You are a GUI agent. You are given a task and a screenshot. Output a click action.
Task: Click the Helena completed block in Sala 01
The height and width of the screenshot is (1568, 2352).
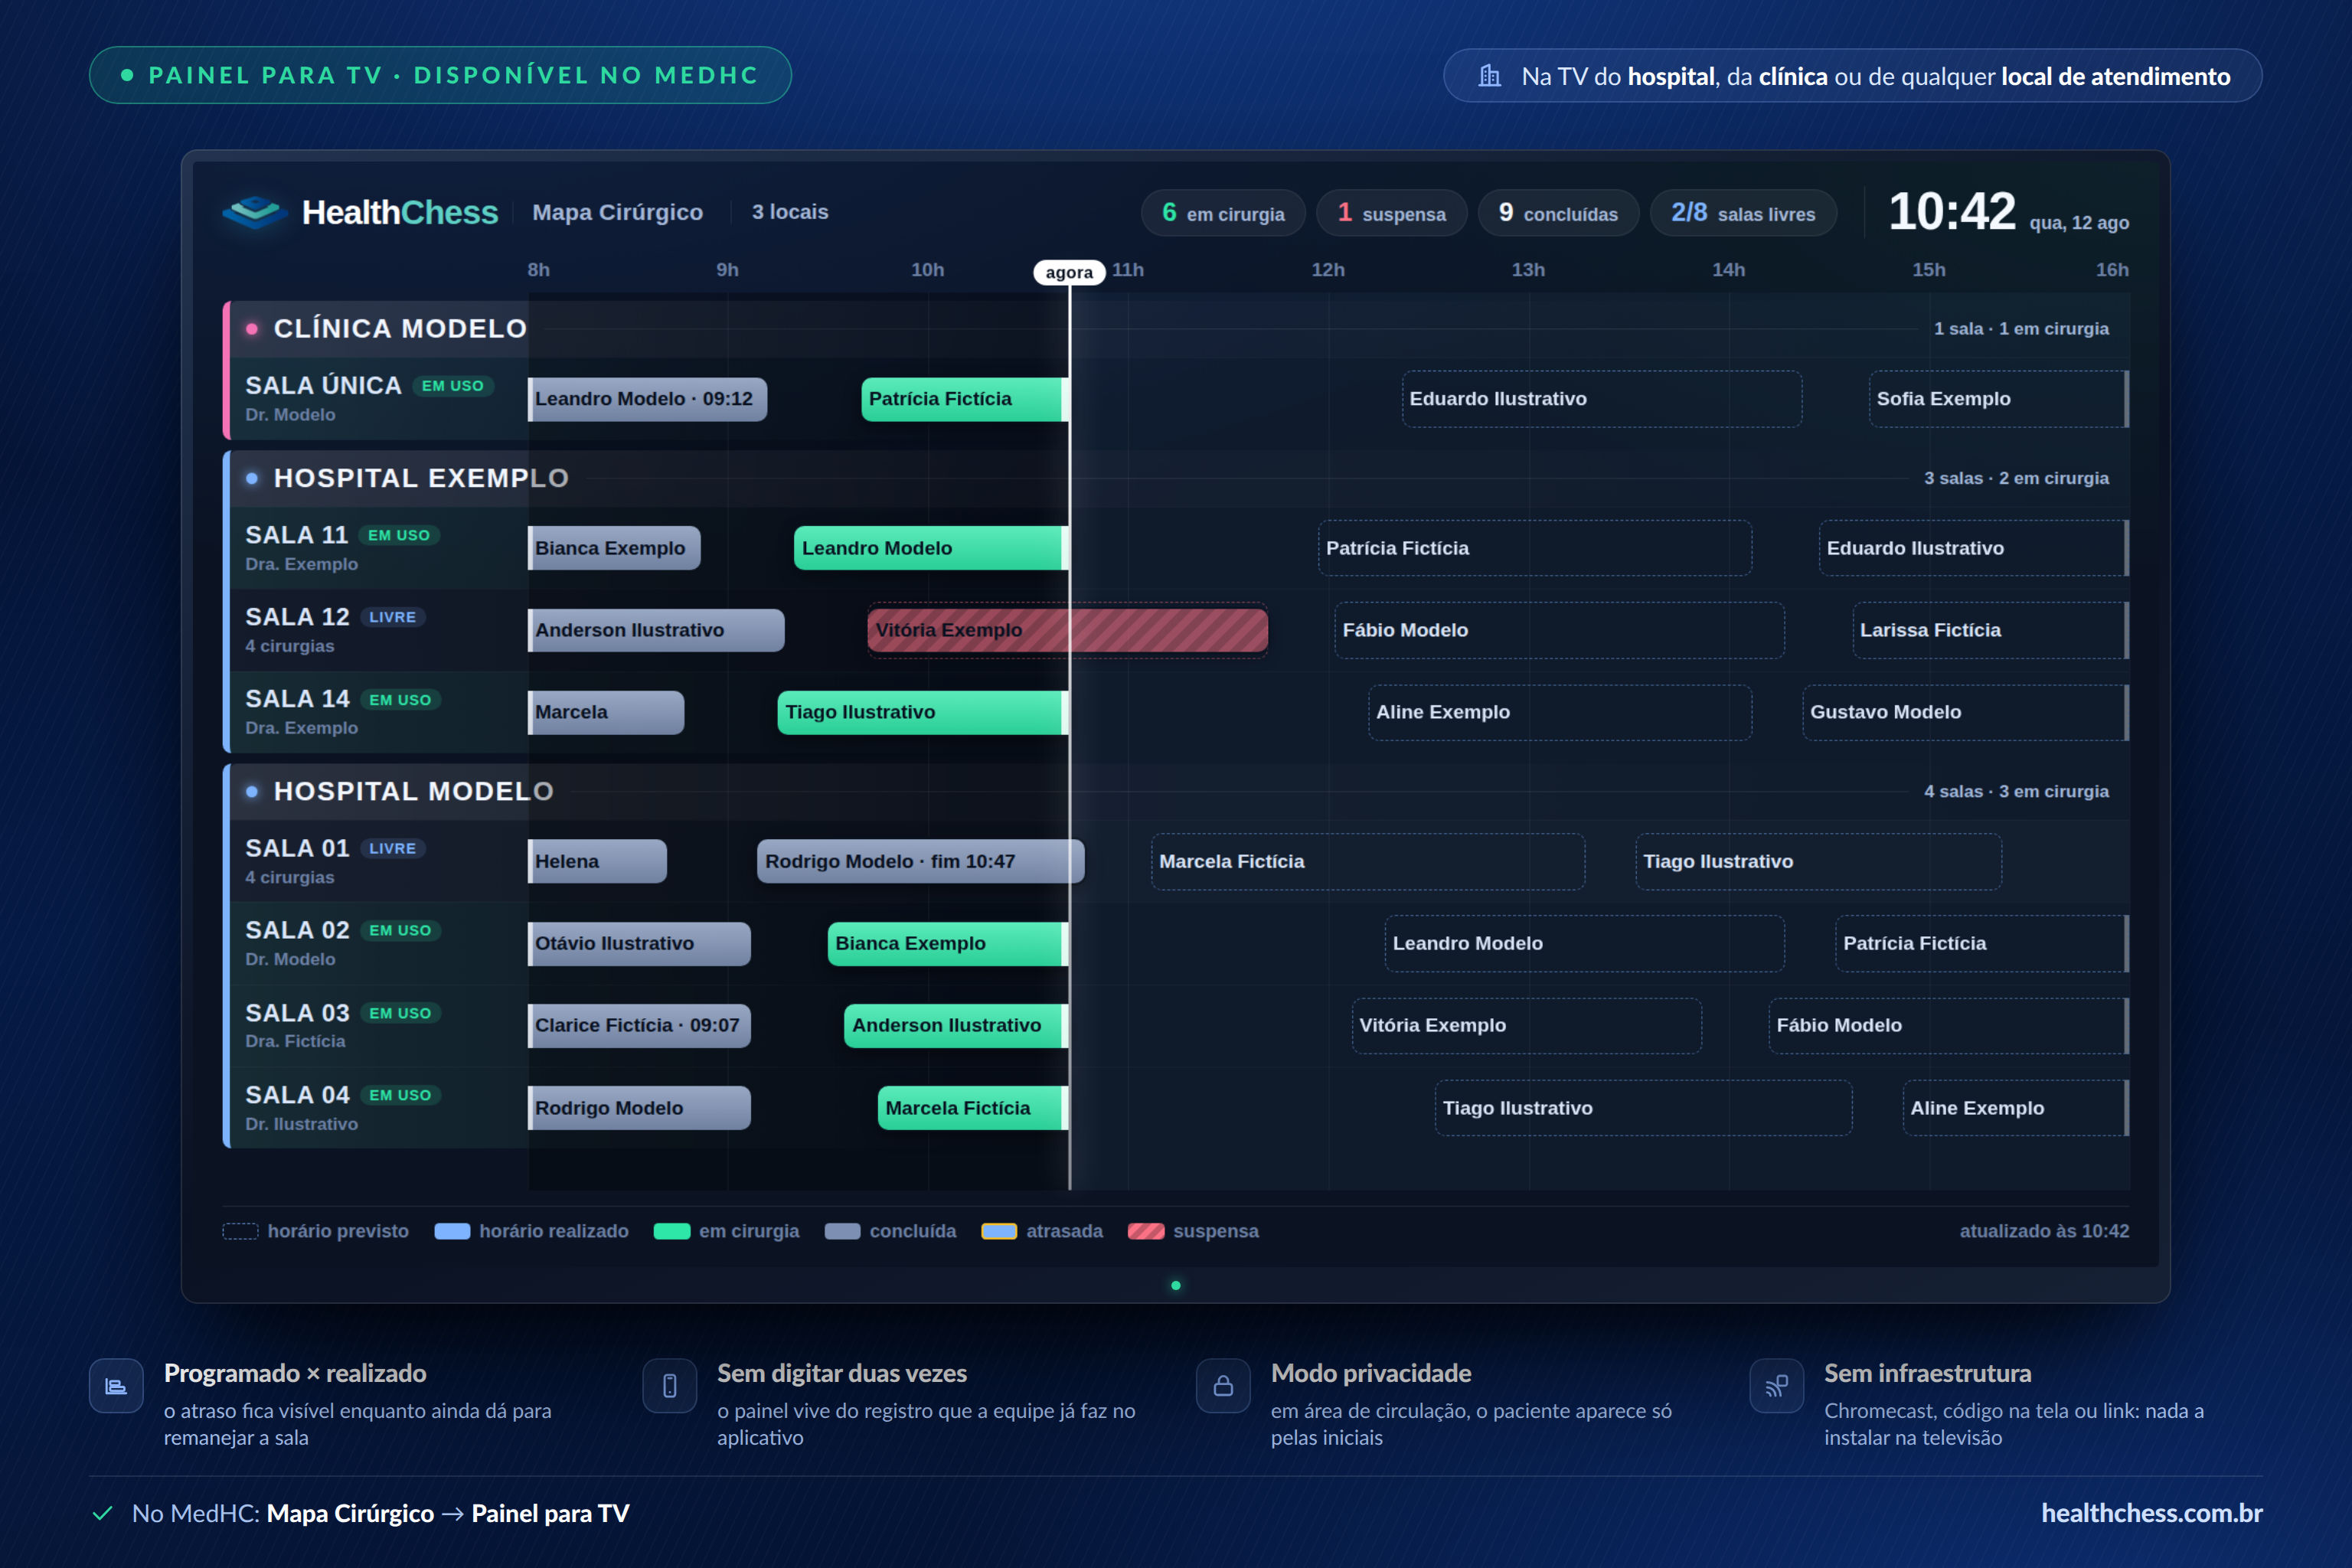tap(597, 862)
